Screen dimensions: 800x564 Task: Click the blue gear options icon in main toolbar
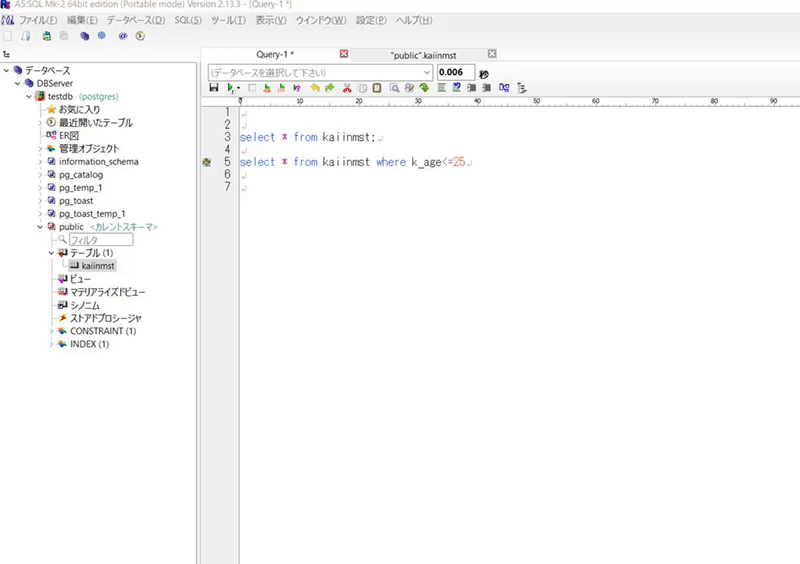[102, 36]
